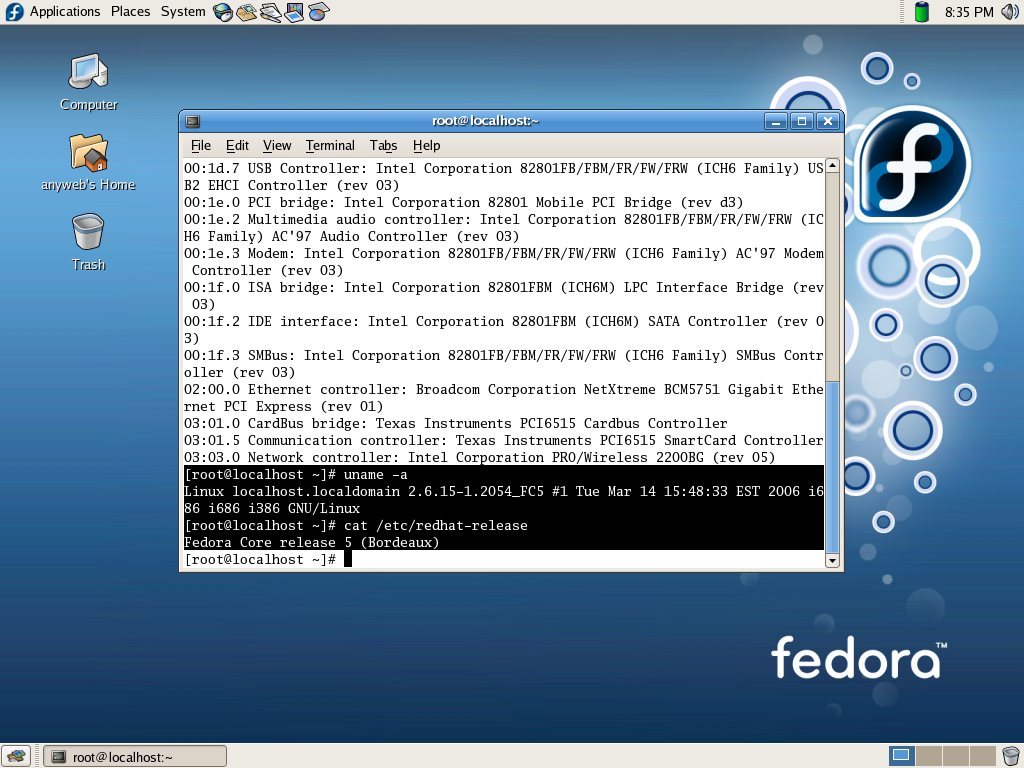Launch the word processor panel icon
The height and width of the screenshot is (768, 1024).
270,12
